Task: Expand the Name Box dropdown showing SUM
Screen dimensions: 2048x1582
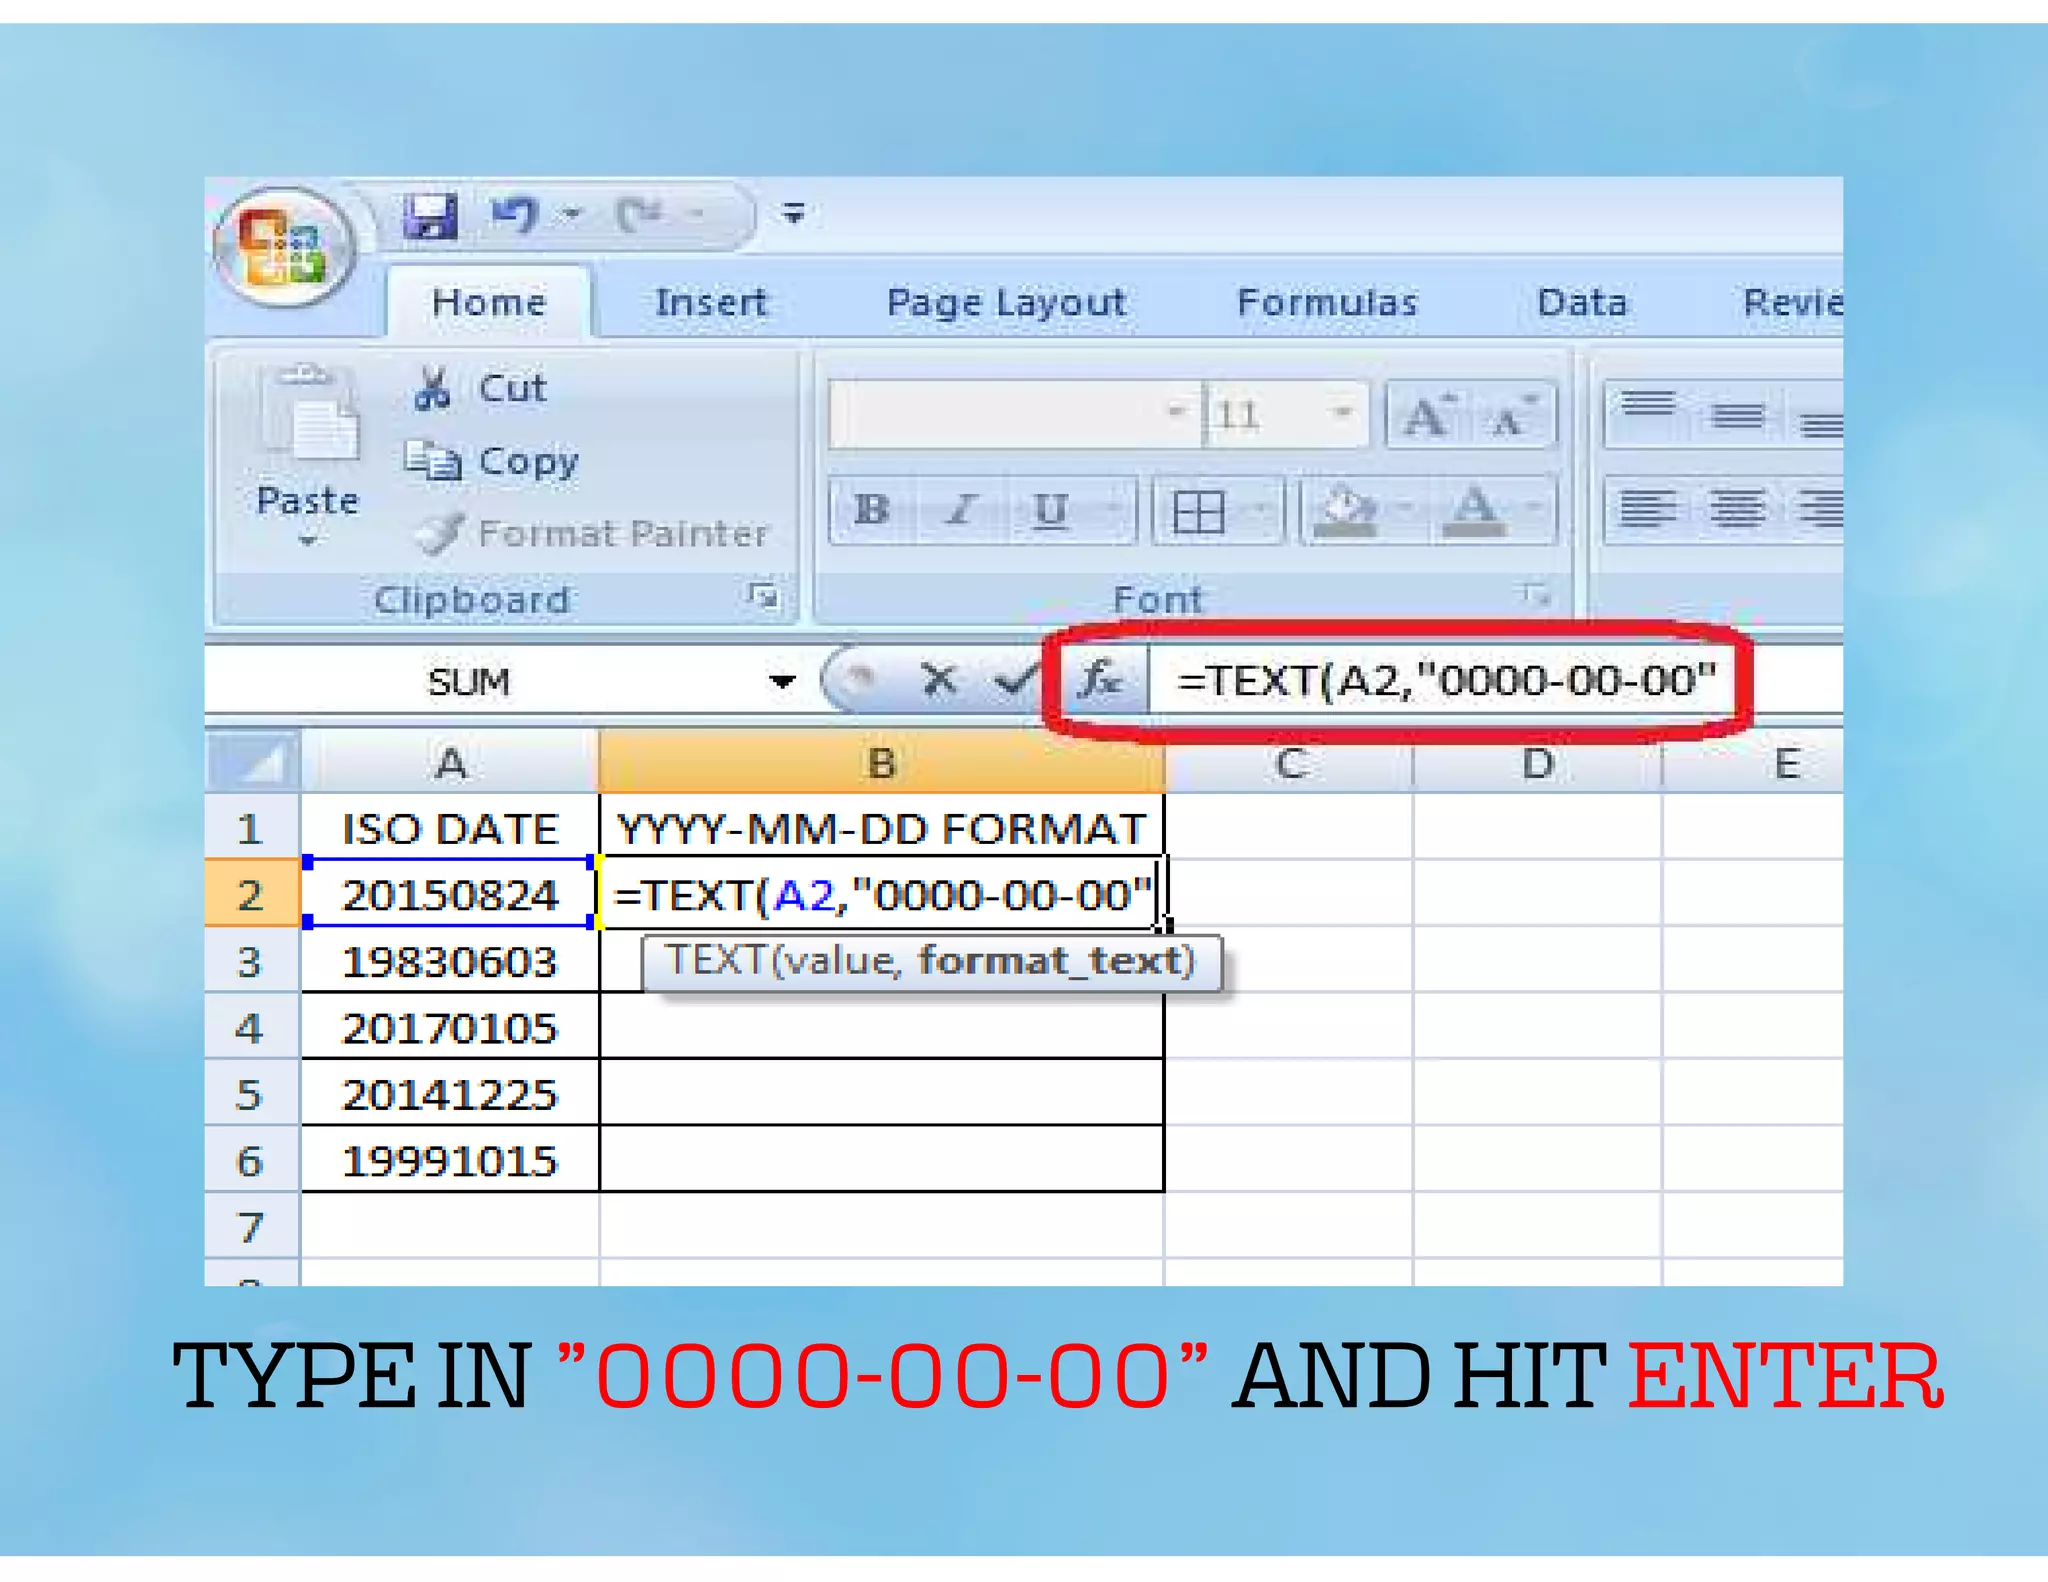Action: 782,682
